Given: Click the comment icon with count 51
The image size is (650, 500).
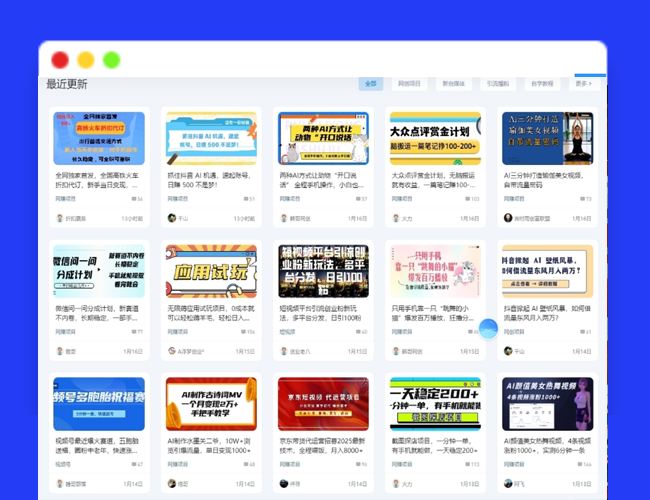Looking at the screenshot, I should pyautogui.click(x=246, y=199).
